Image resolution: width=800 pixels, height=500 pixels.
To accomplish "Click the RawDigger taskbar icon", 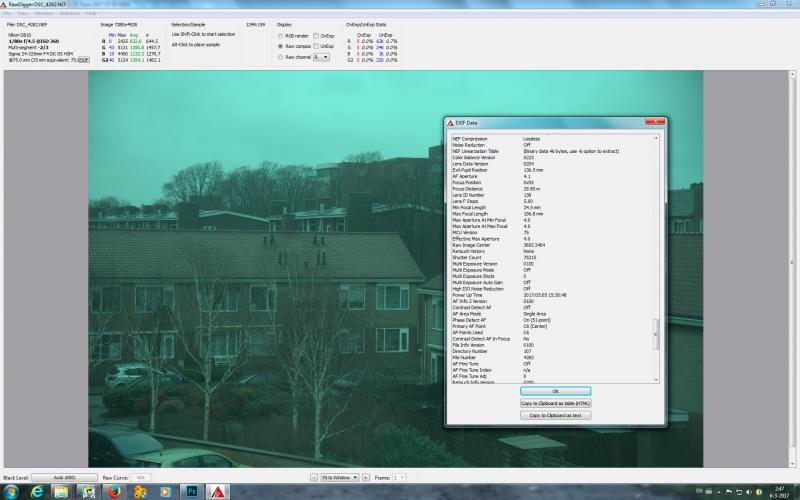I will (217, 492).
